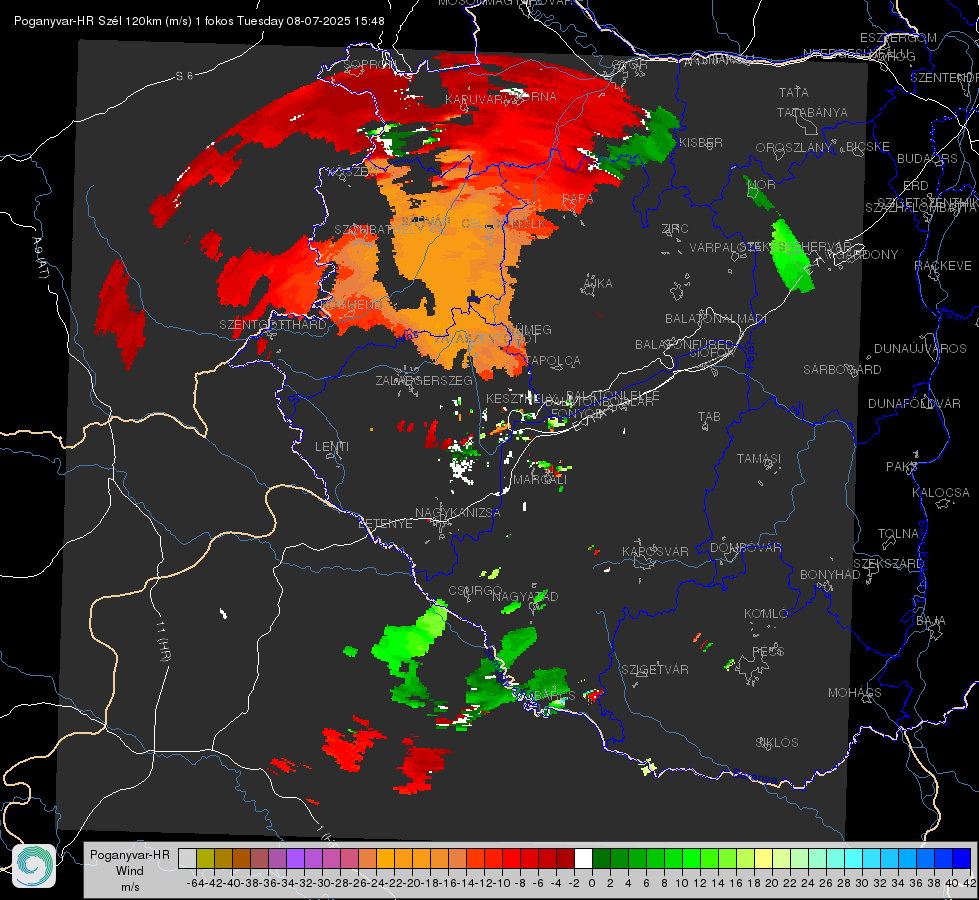Click the PECS city label
Viewport: 979px width, 900px height.
click(x=768, y=651)
